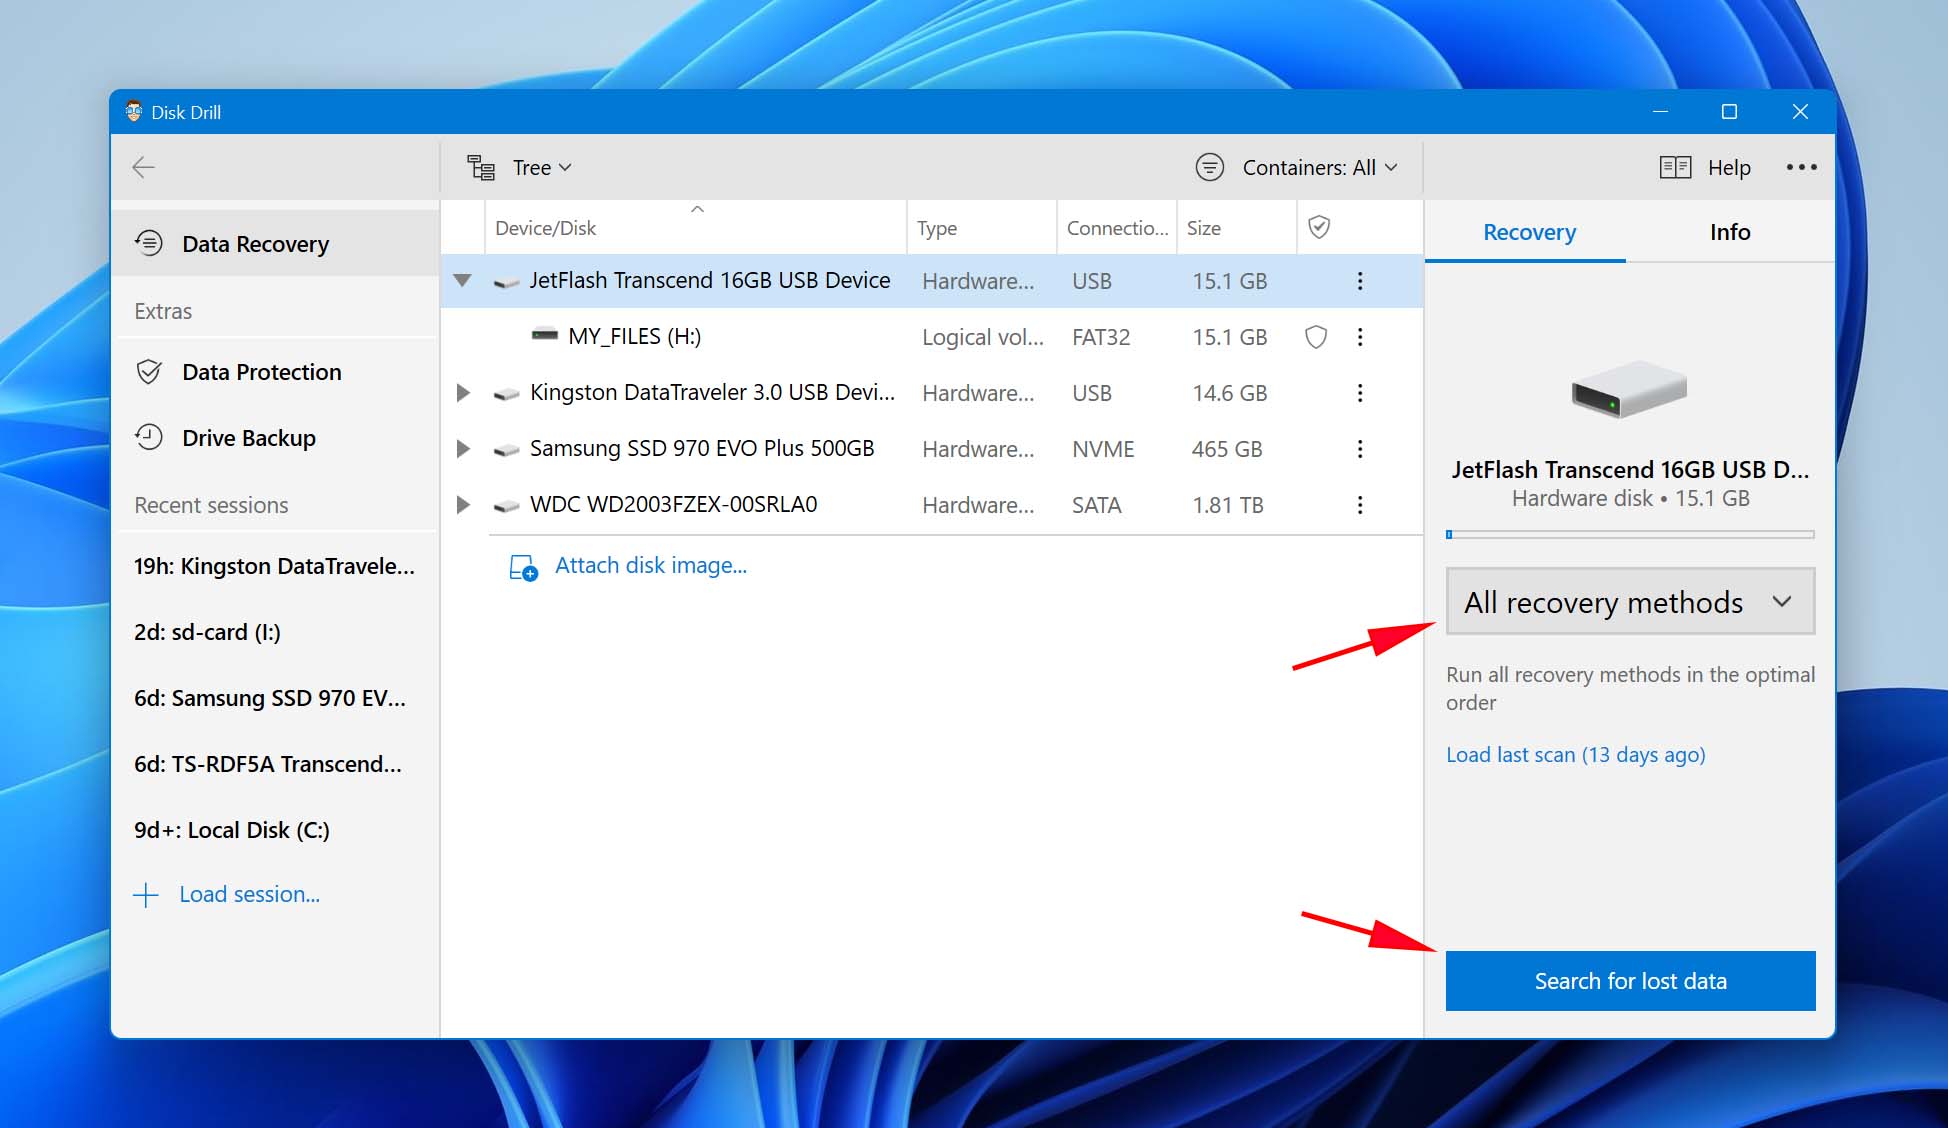Open Drive Backup in sidebar
The width and height of the screenshot is (1948, 1128).
276,438
